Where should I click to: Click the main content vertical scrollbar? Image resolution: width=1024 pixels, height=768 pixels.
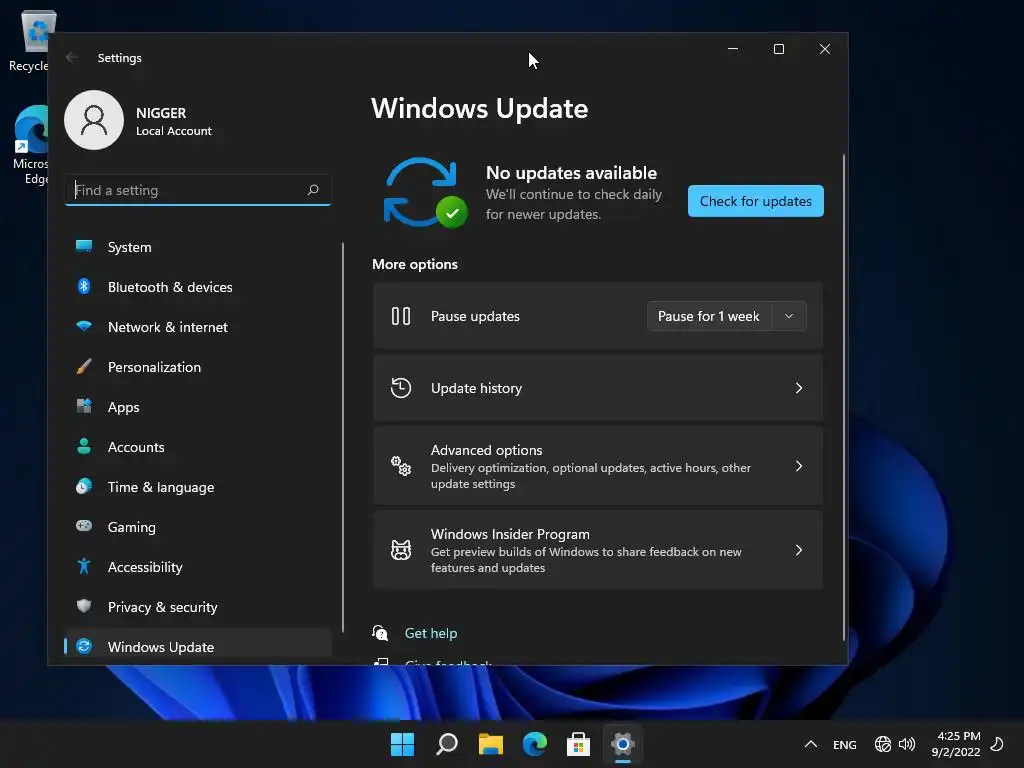click(x=844, y=397)
